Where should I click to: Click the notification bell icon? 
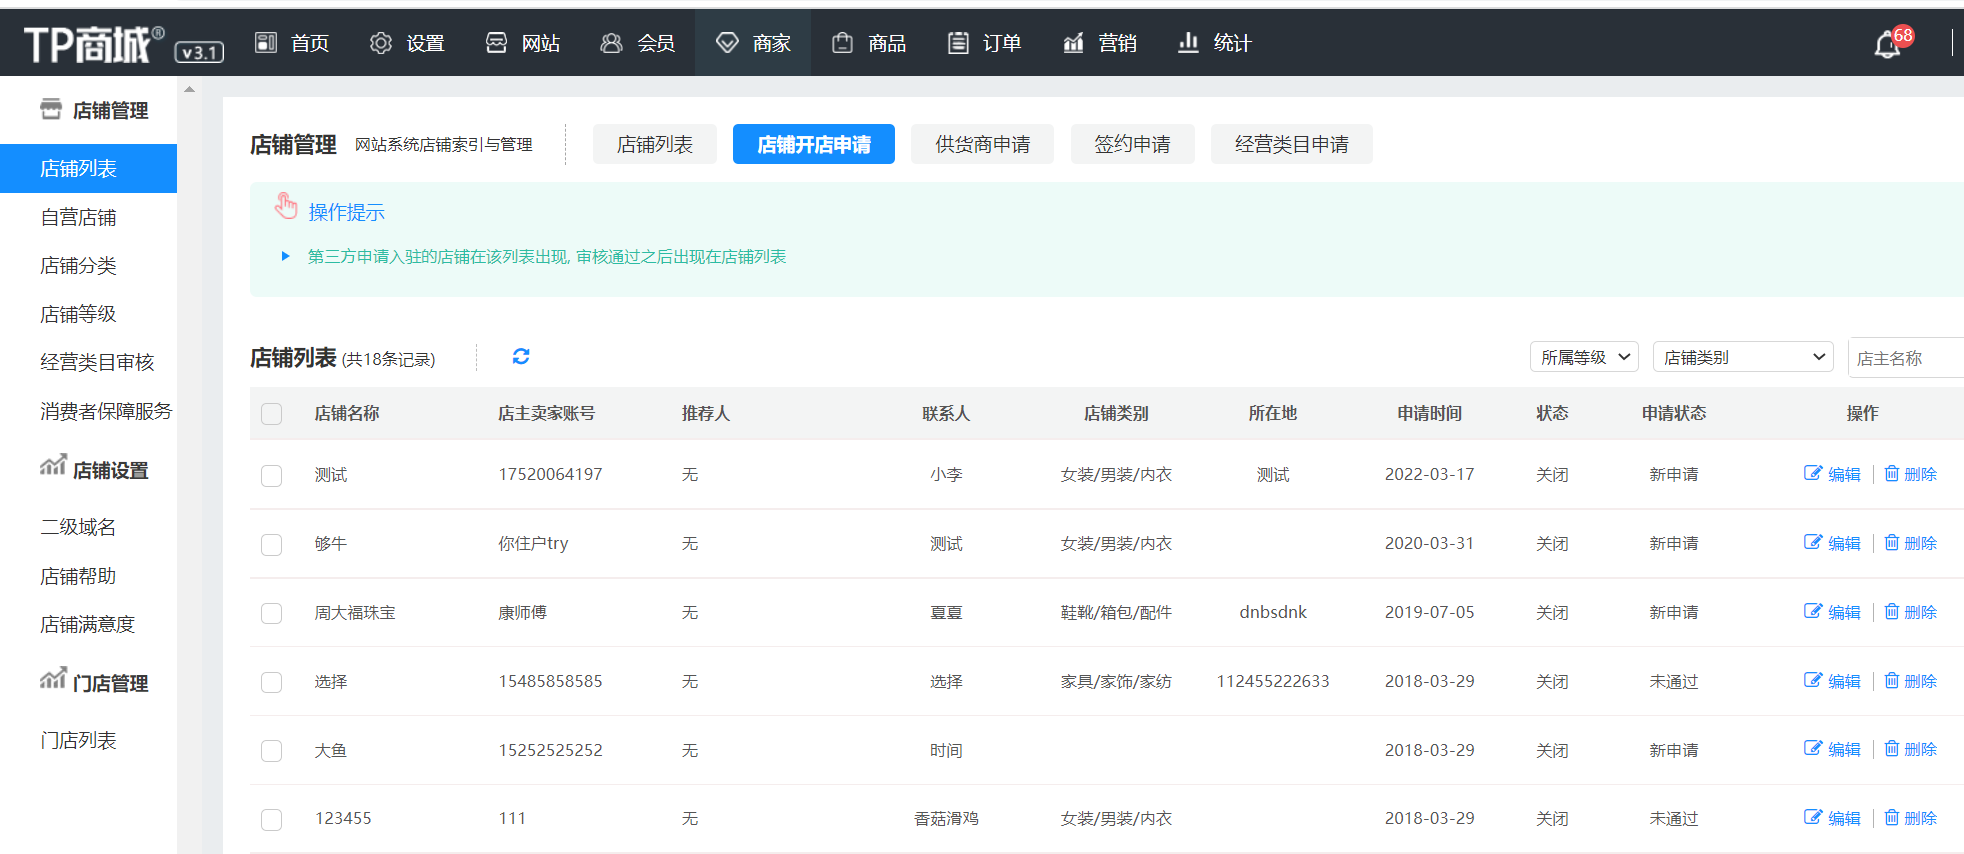tap(1886, 45)
